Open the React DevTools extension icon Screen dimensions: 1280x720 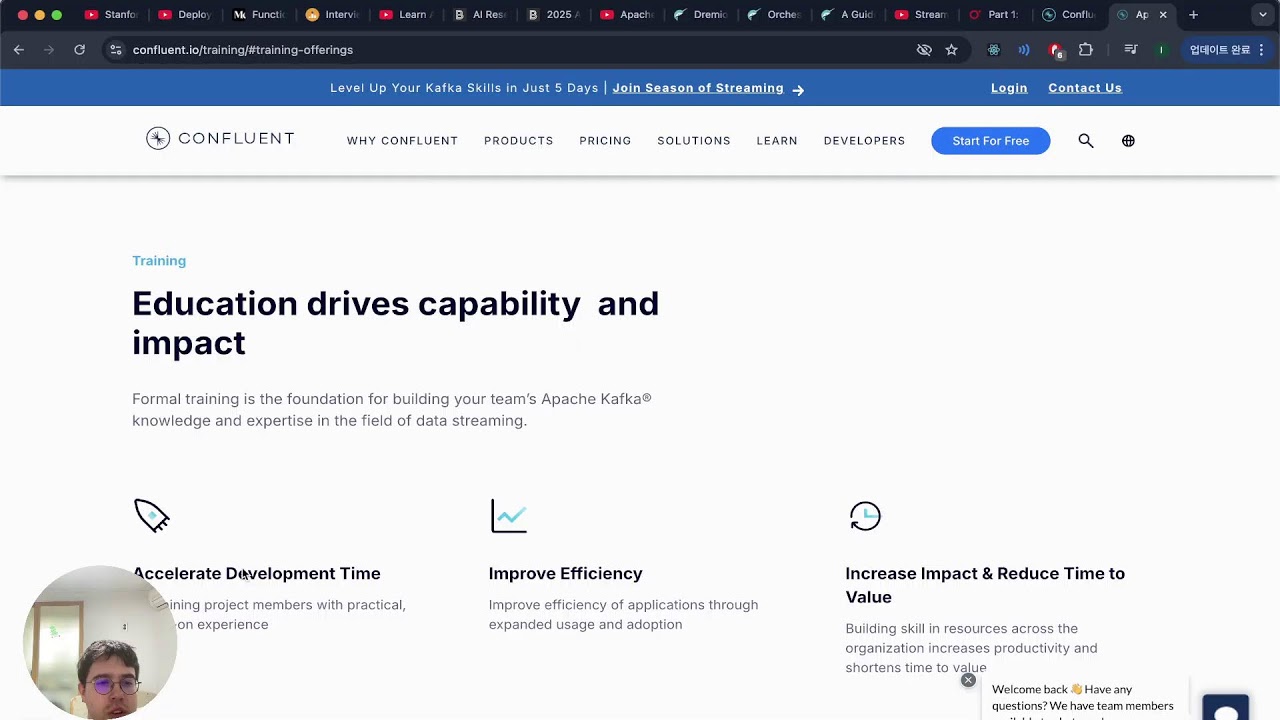coord(993,49)
